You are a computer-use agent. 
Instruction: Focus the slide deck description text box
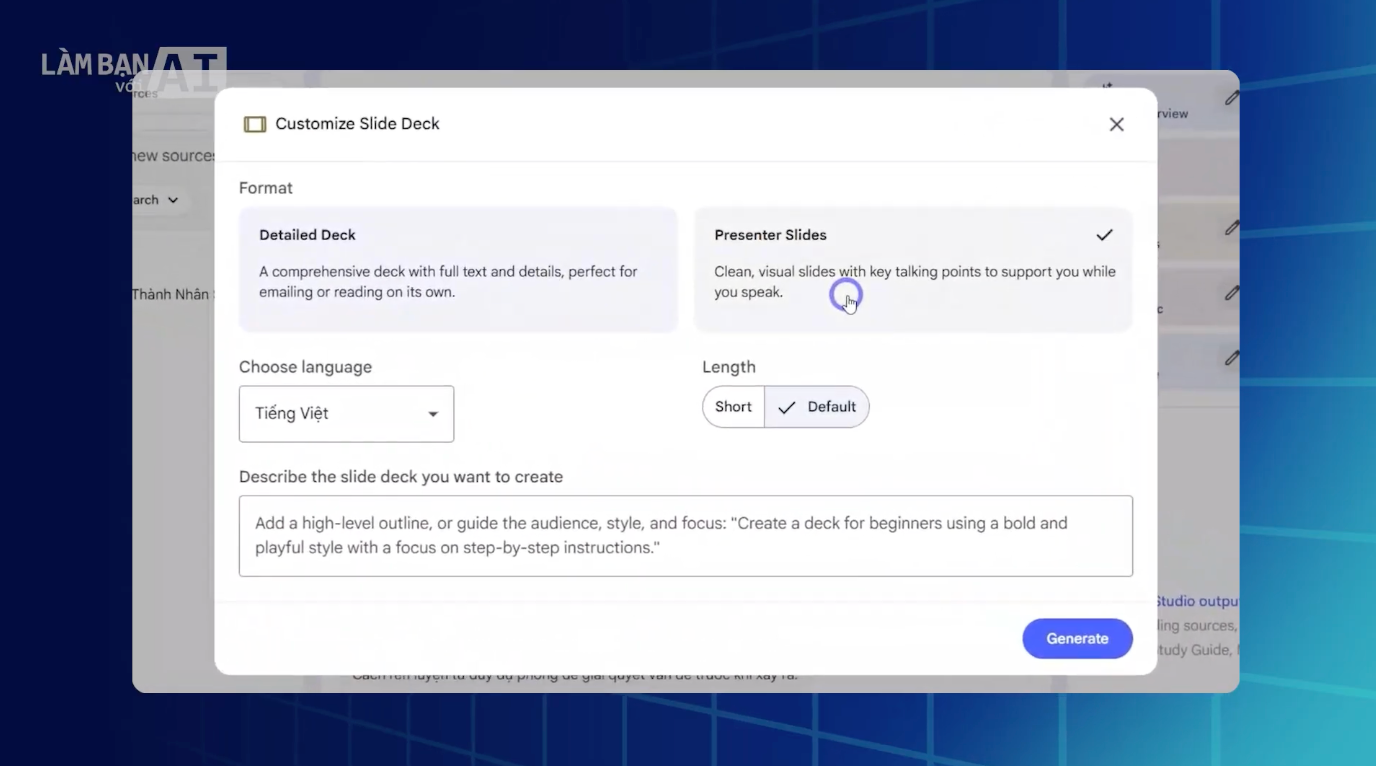pyautogui.click(x=685, y=536)
